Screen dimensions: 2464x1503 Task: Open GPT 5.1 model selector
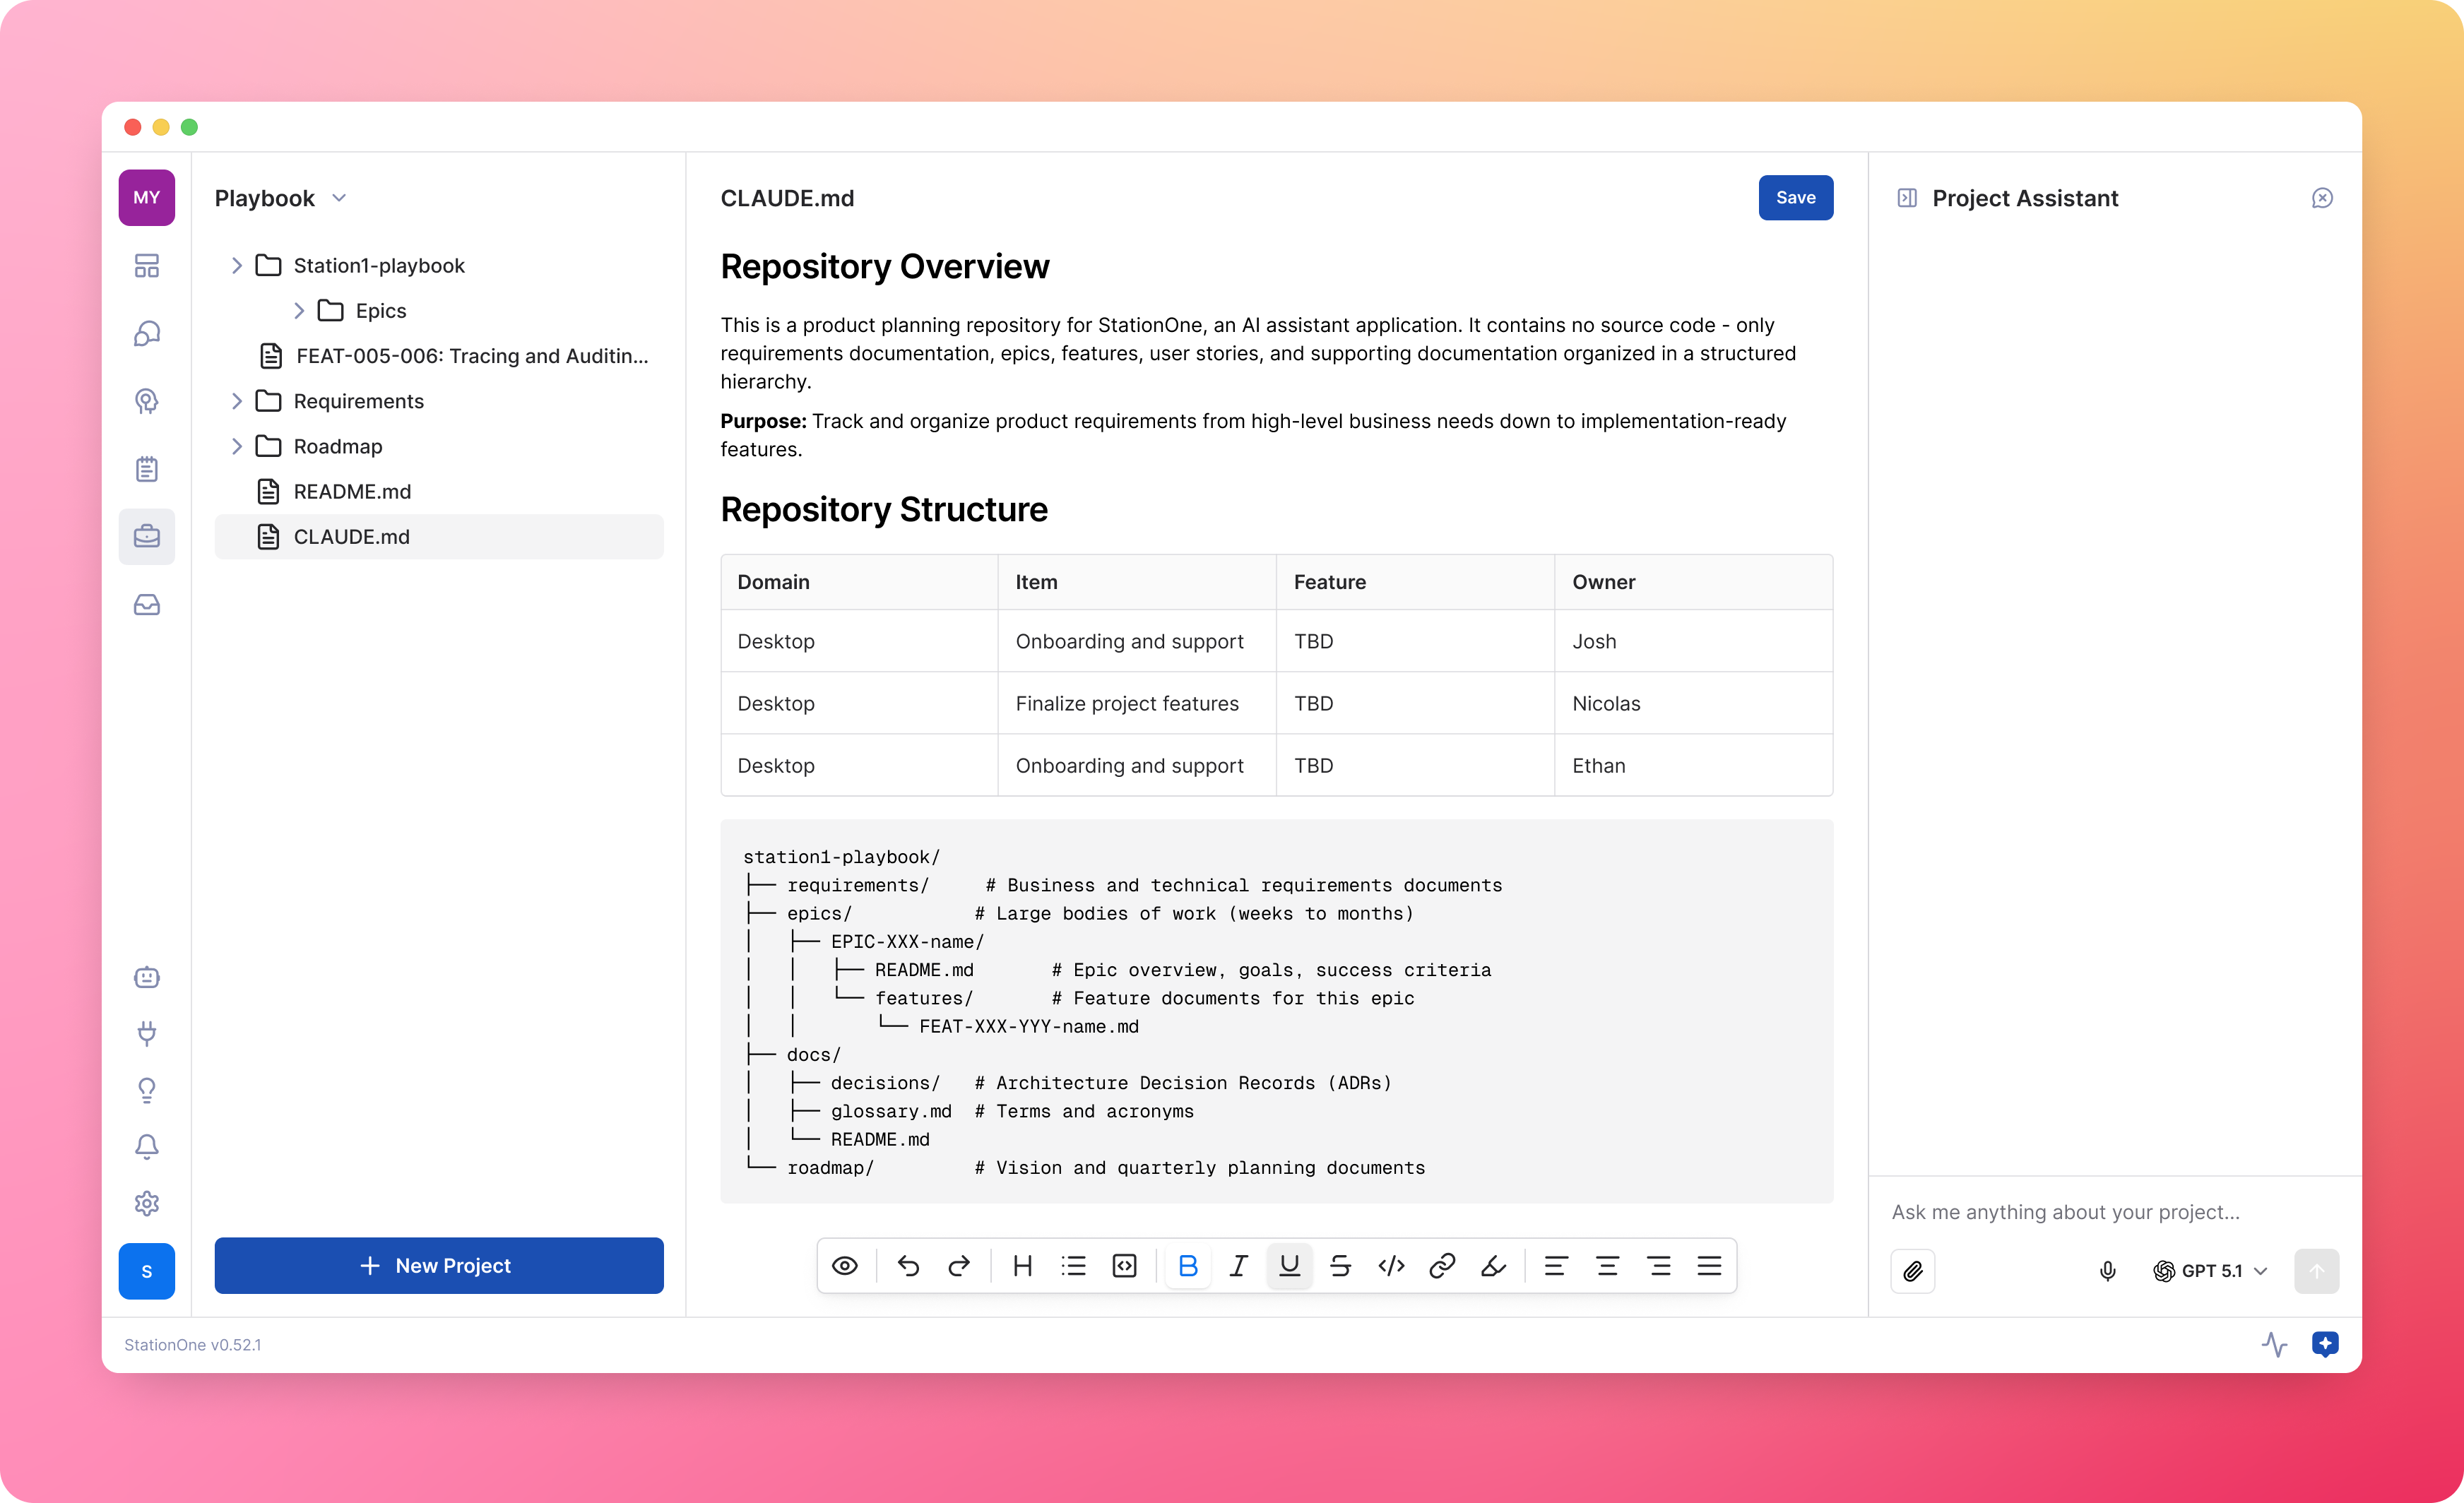[2210, 1271]
